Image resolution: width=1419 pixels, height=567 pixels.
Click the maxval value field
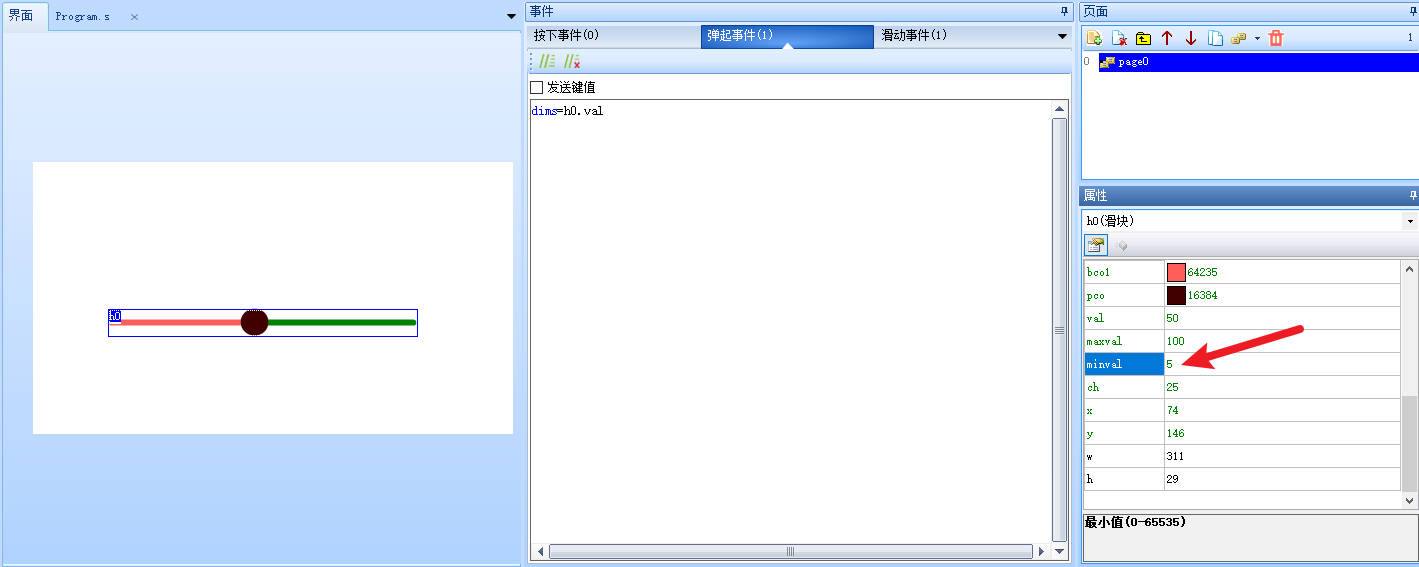(x=1282, y=341)
